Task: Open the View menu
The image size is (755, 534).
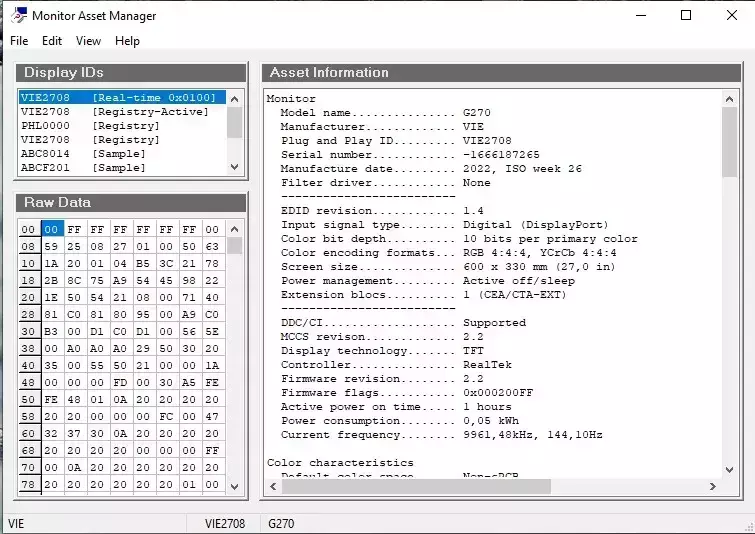Action: tap(88, 41)
